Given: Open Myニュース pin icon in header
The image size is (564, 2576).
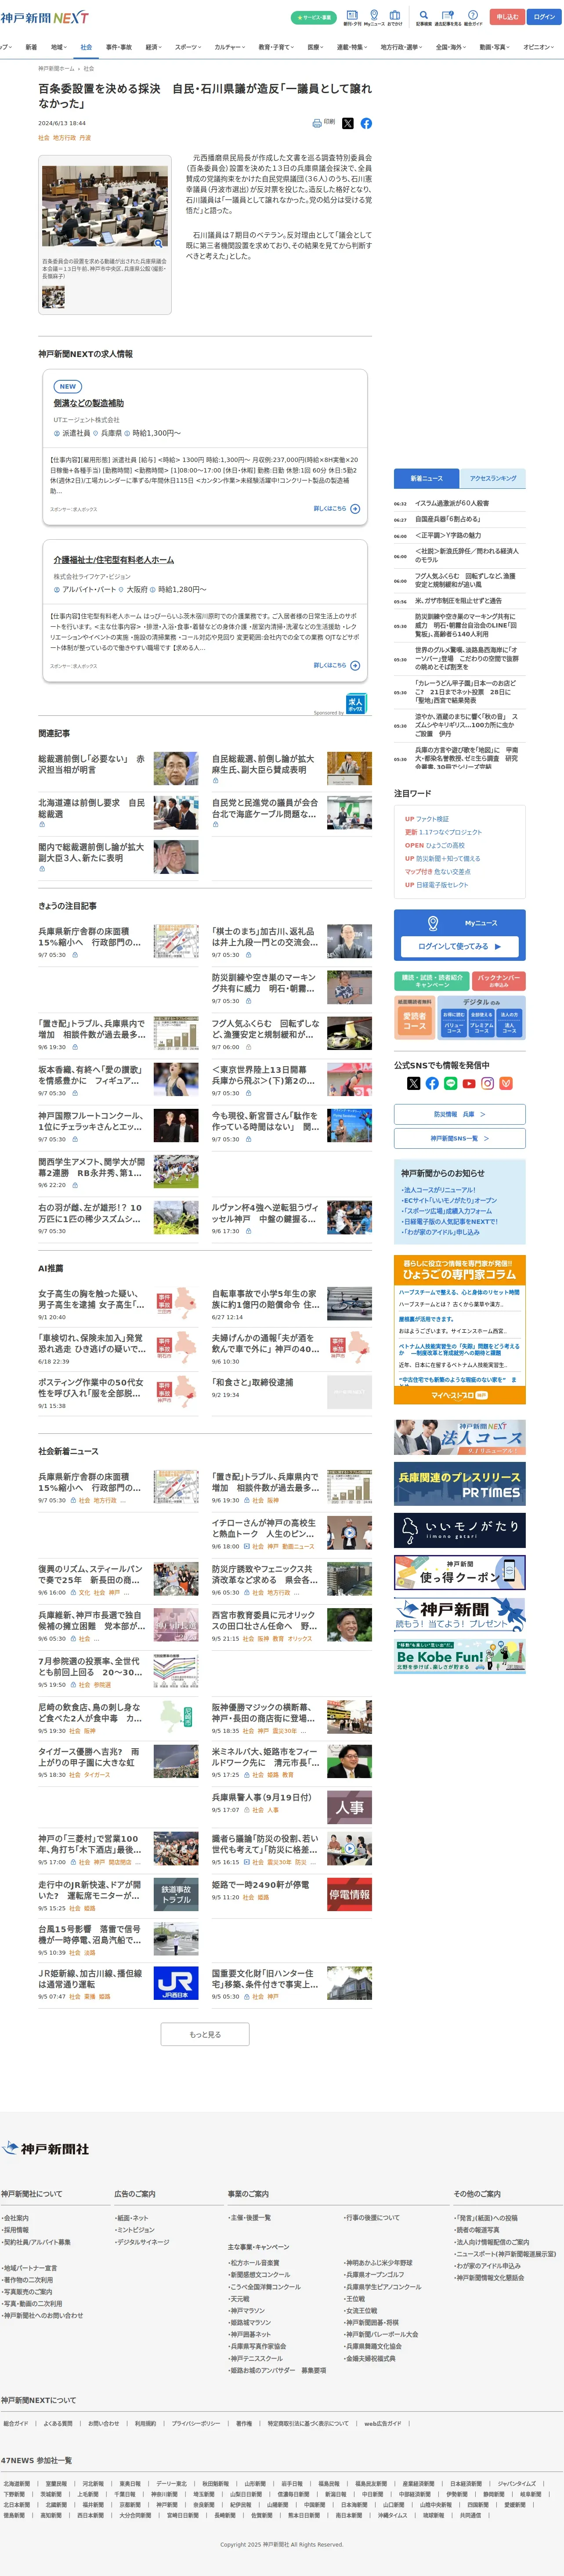Looking at the screenshot, I should (374, 17).
